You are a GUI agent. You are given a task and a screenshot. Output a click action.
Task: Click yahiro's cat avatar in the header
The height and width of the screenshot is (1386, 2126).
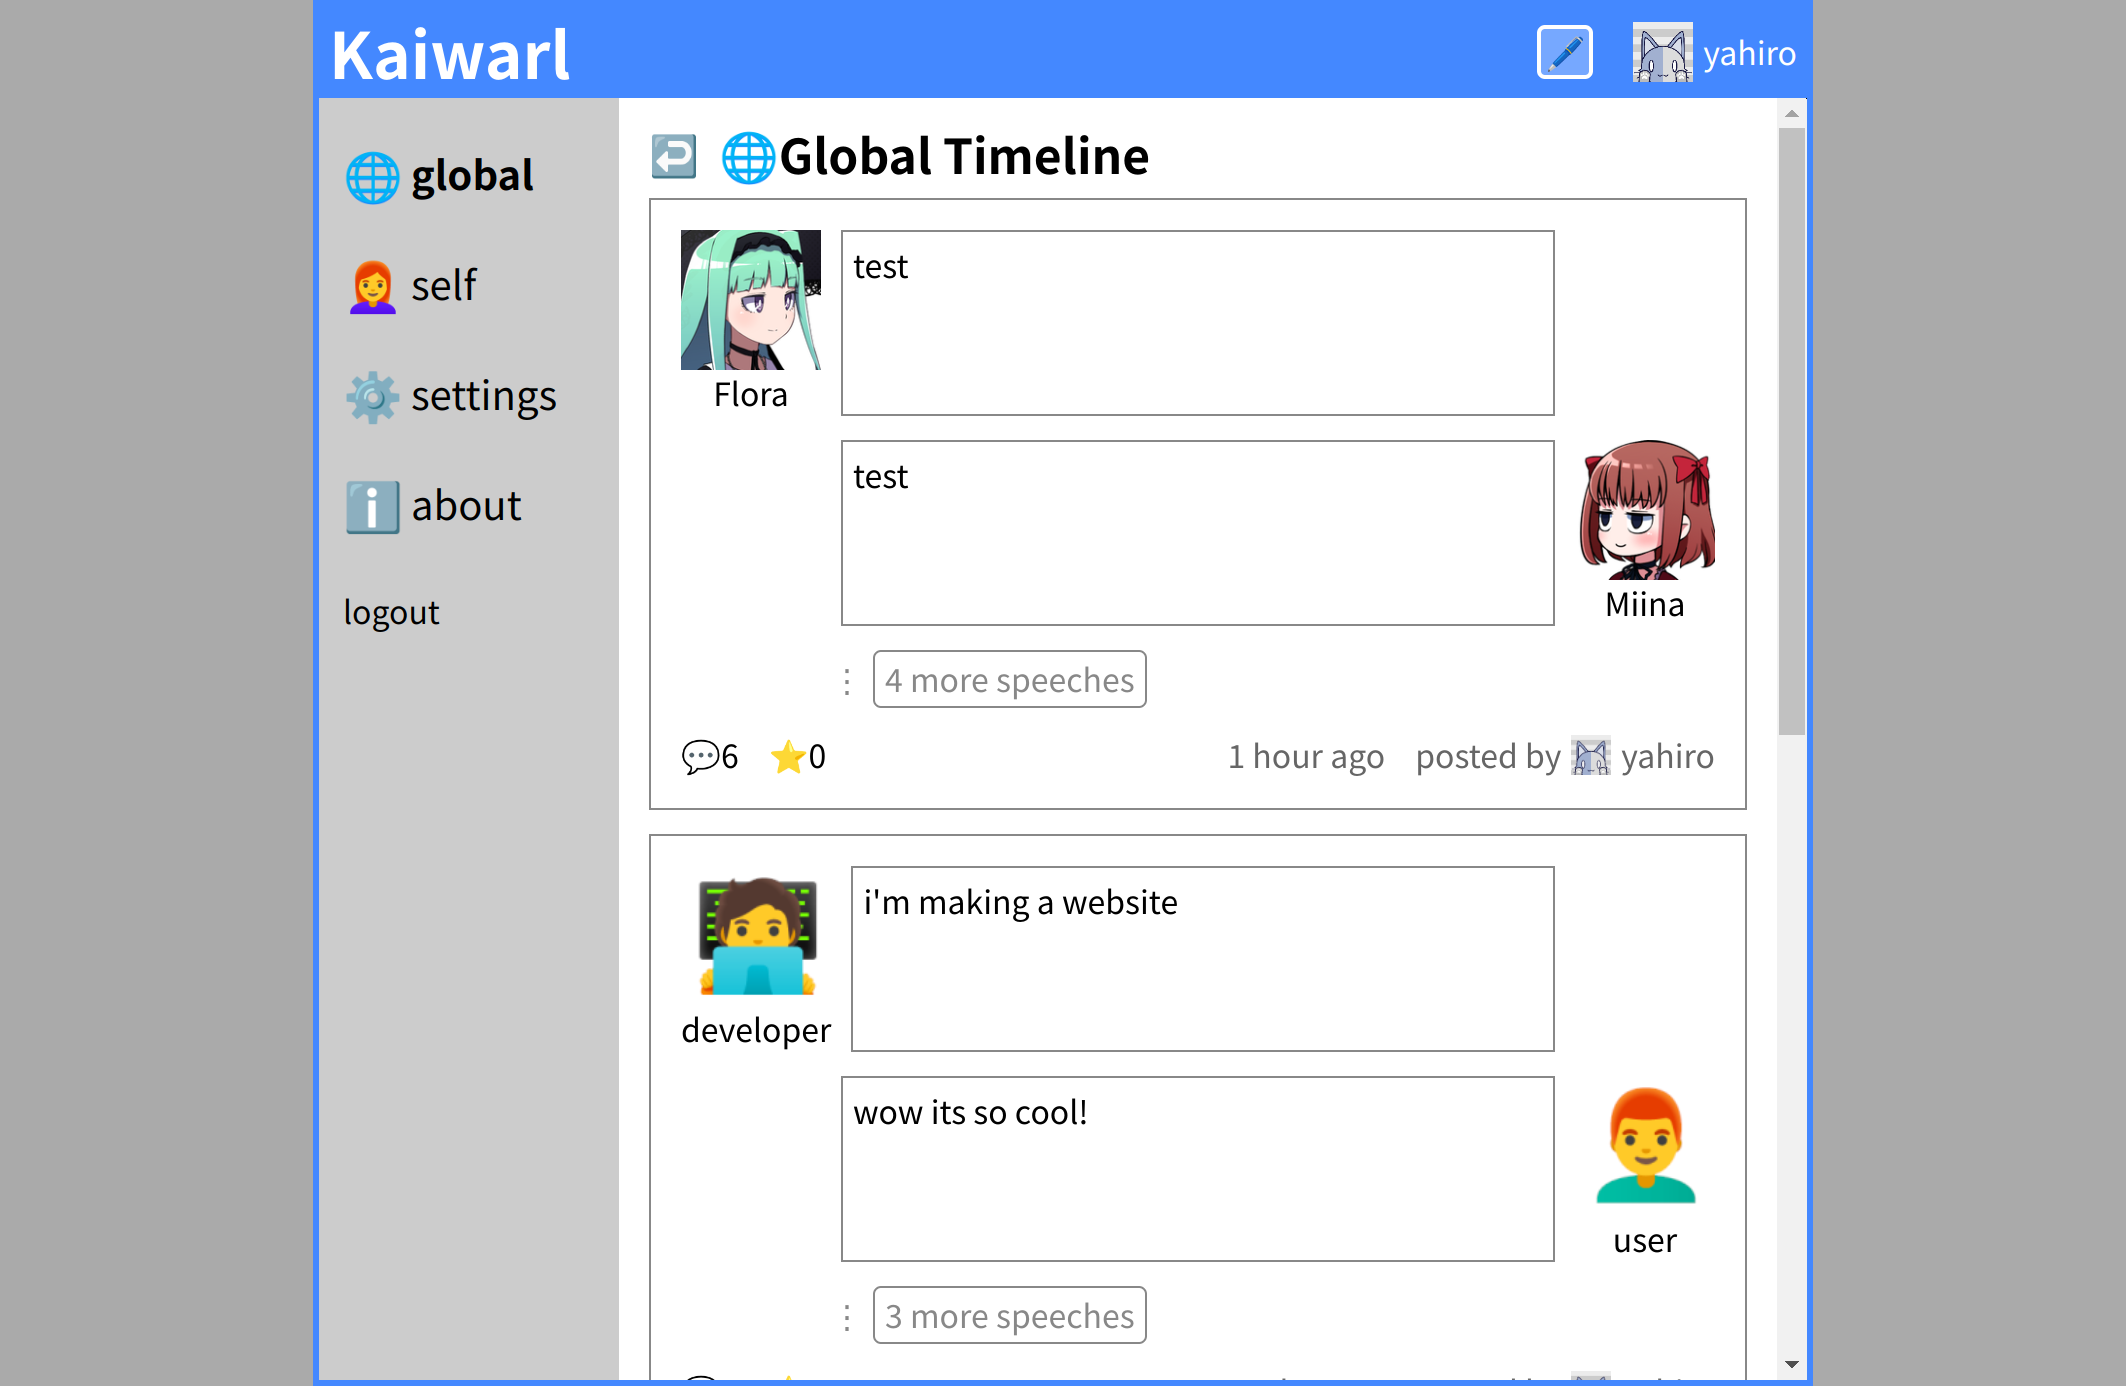[x=1661, y=53]
